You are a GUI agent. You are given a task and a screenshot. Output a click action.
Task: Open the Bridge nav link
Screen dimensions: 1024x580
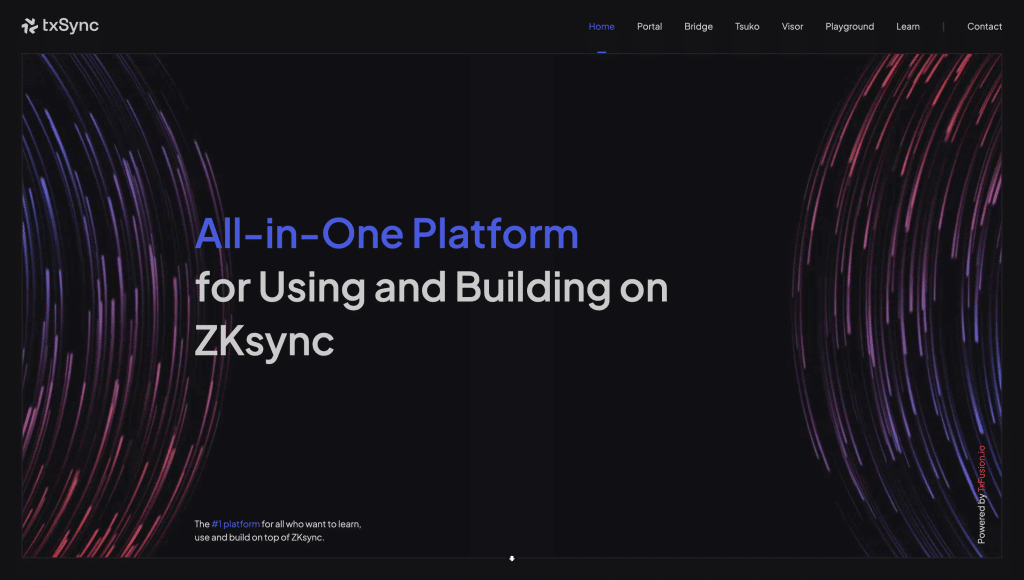pos(698,27)
